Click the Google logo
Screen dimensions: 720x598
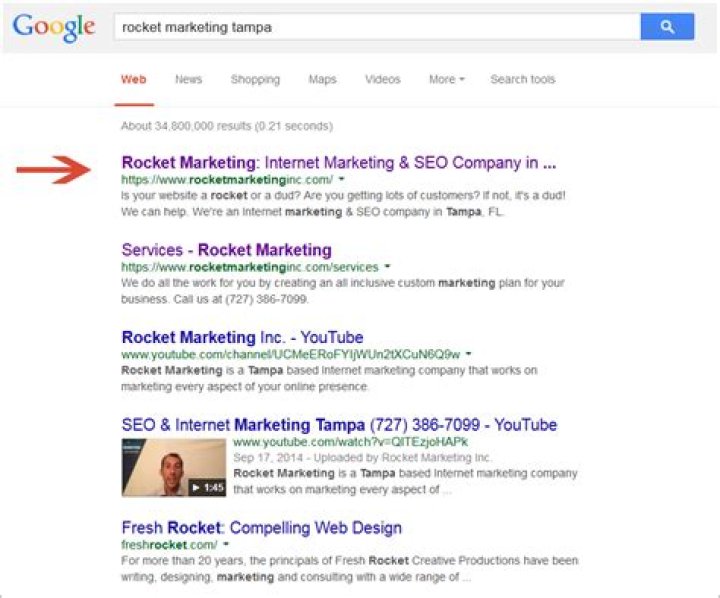click(54, 28)
